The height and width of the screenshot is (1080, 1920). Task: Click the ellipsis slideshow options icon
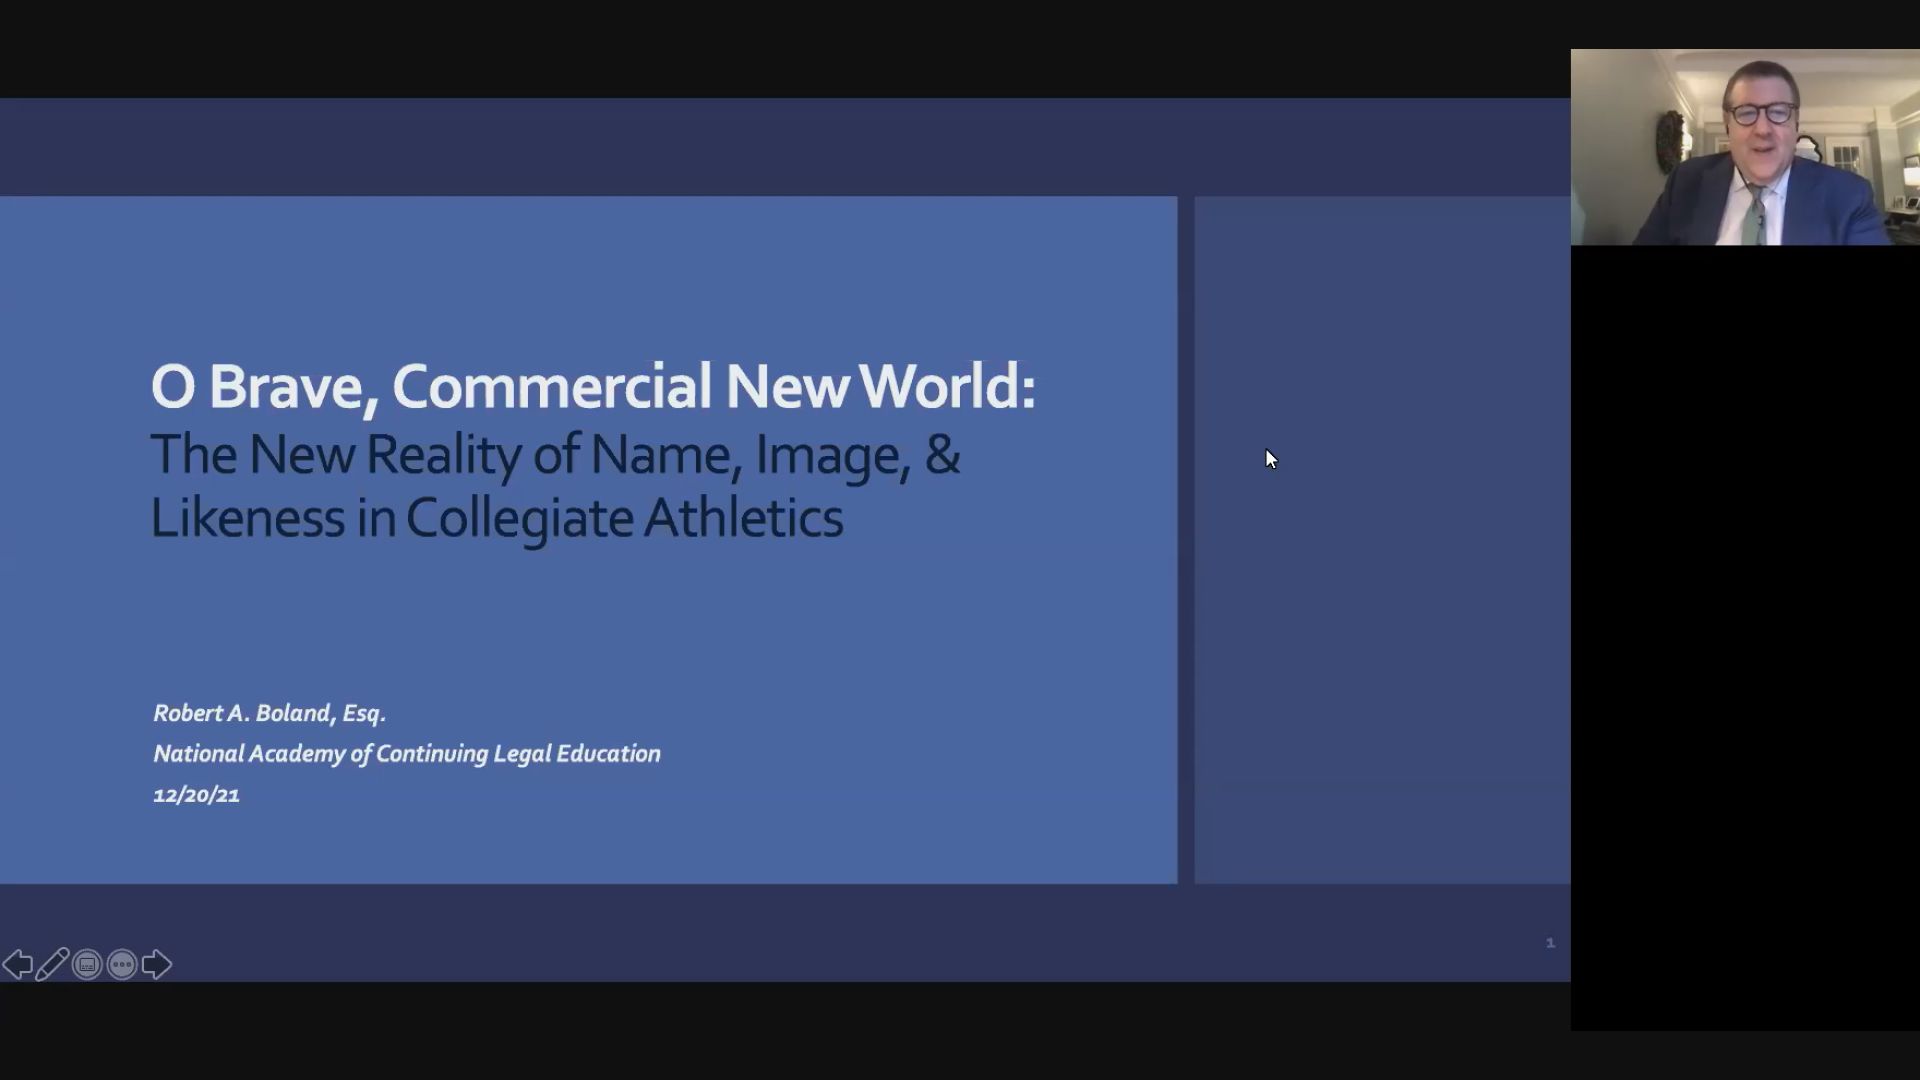(122, 963)
